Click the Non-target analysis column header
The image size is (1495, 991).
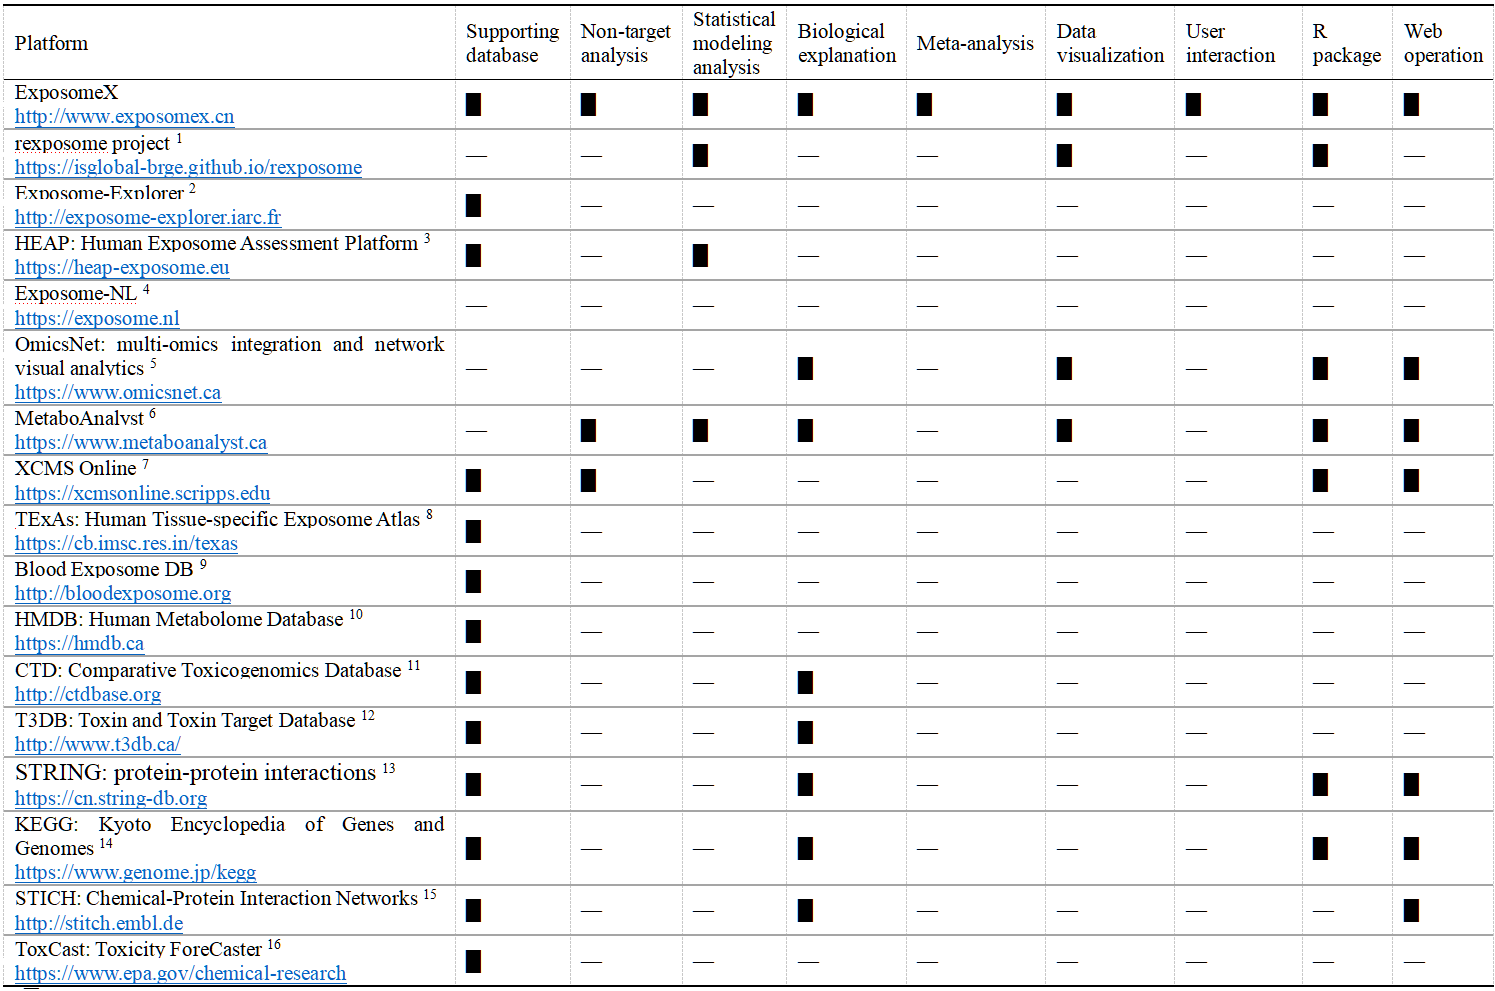pyautogui.click(x=625, y=43)
